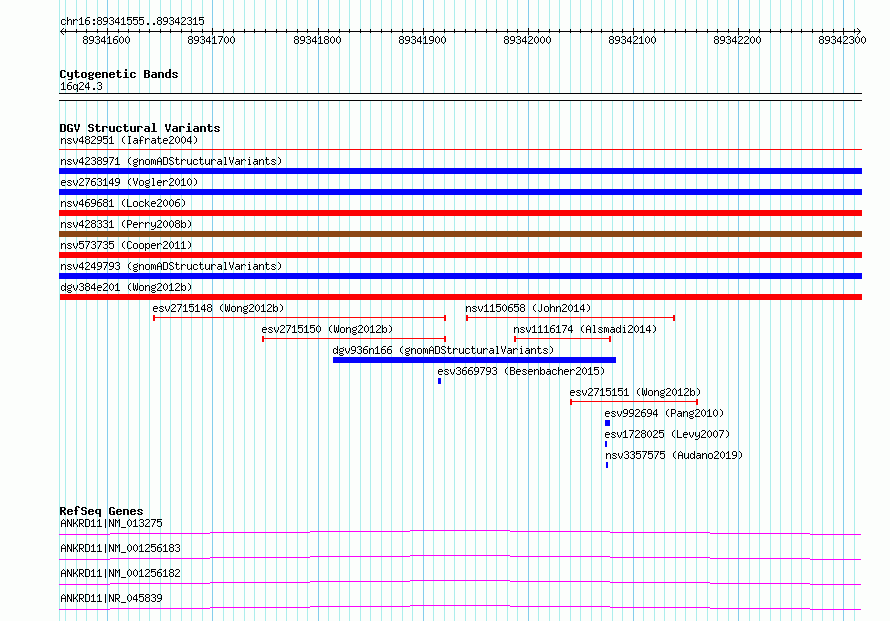Select the Cytogenetic Bands track title

(119, 74)
